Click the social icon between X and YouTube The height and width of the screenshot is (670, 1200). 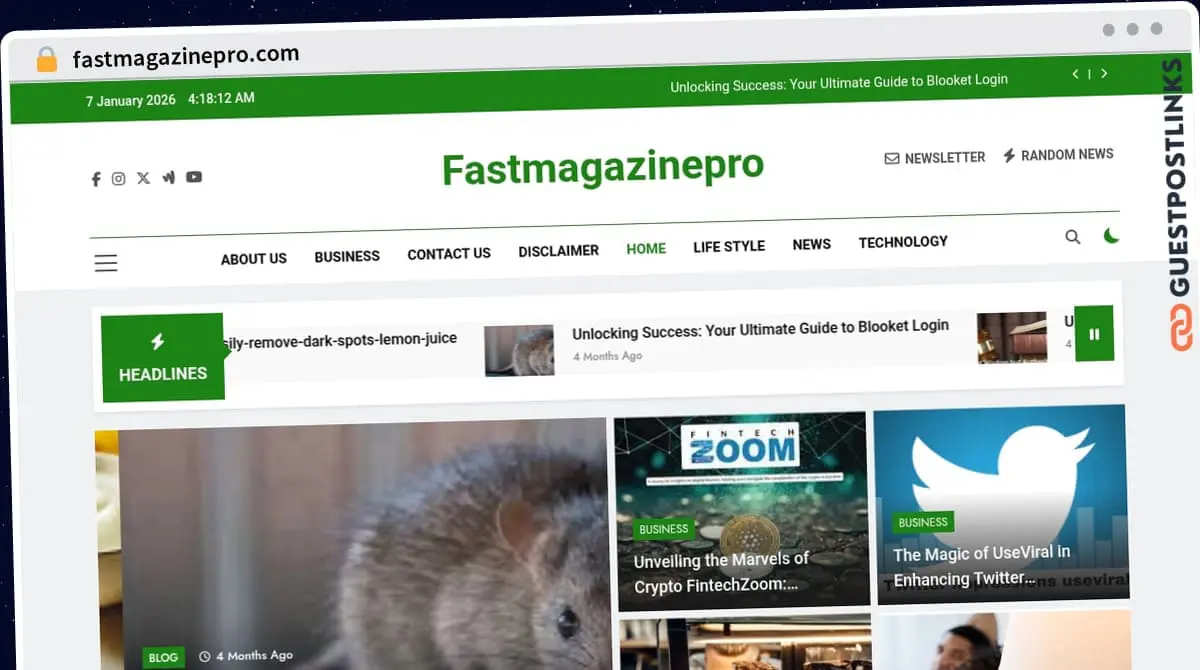[168, 177]
